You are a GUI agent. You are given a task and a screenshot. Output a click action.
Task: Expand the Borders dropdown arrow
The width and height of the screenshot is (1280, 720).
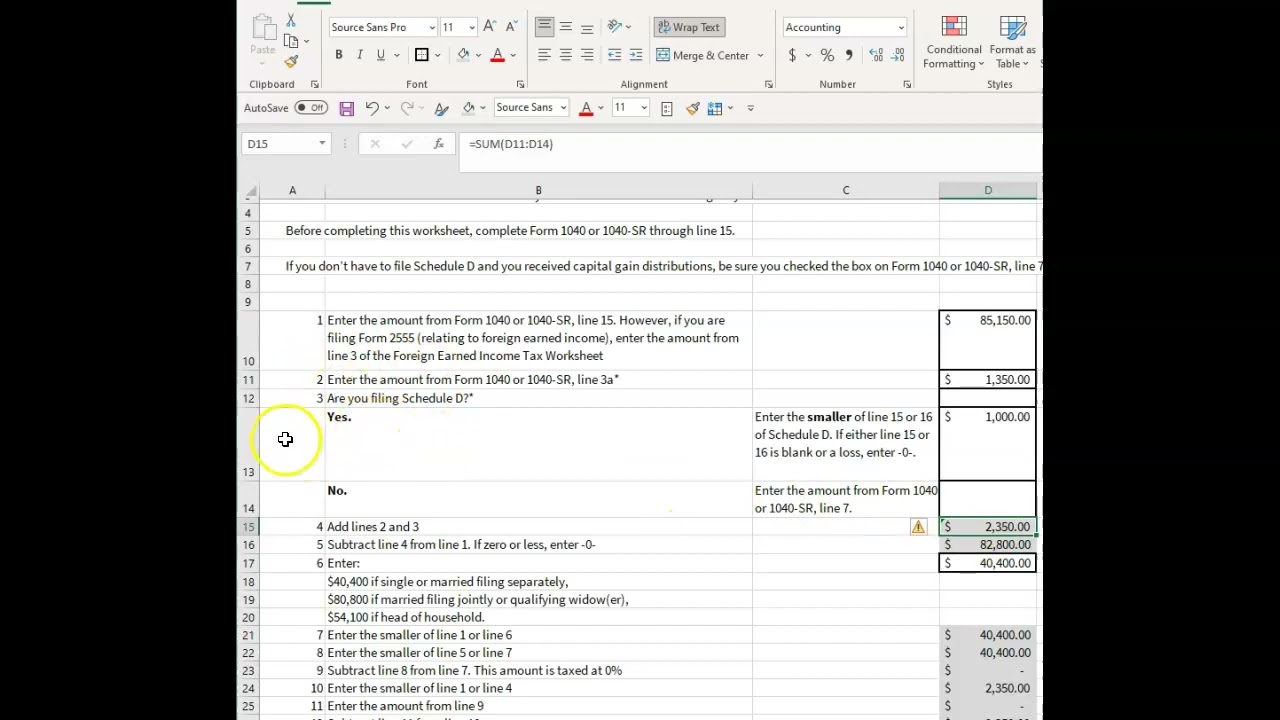pos(437,56)
